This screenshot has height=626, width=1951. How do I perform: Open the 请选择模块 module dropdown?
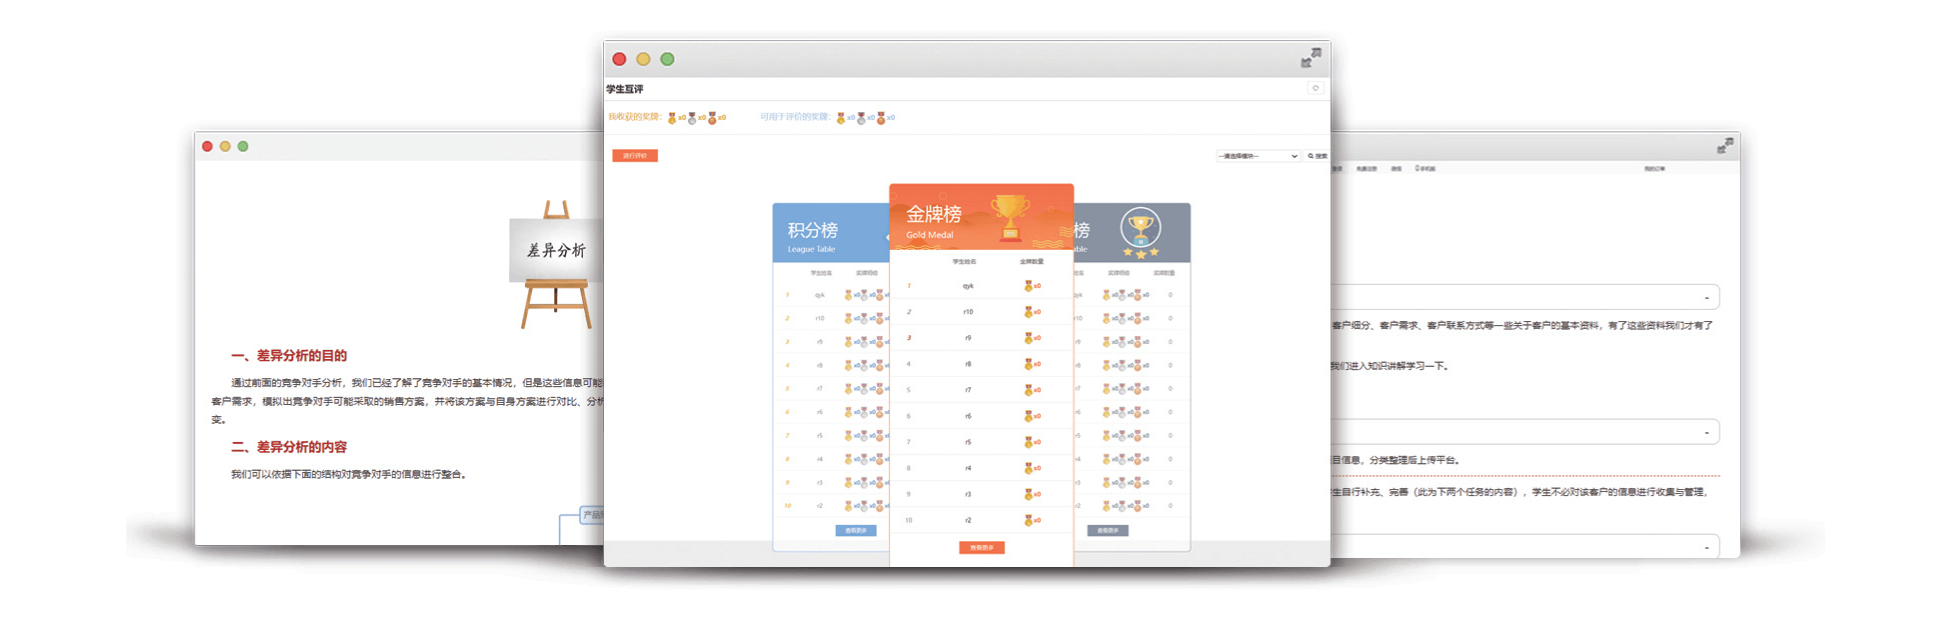pyautogui.click(x=1257, y=156)
